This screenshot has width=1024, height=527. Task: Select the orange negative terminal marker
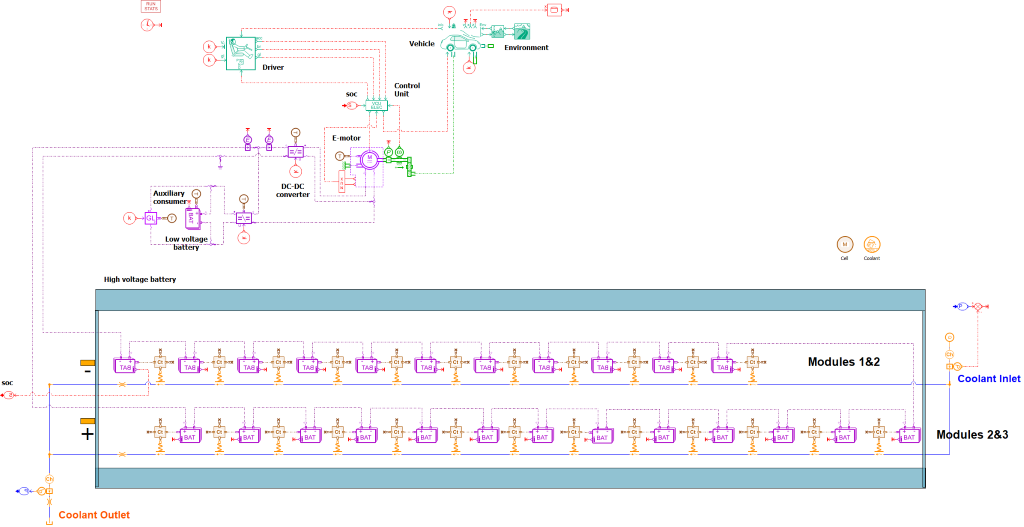click(x=88, y=362)
